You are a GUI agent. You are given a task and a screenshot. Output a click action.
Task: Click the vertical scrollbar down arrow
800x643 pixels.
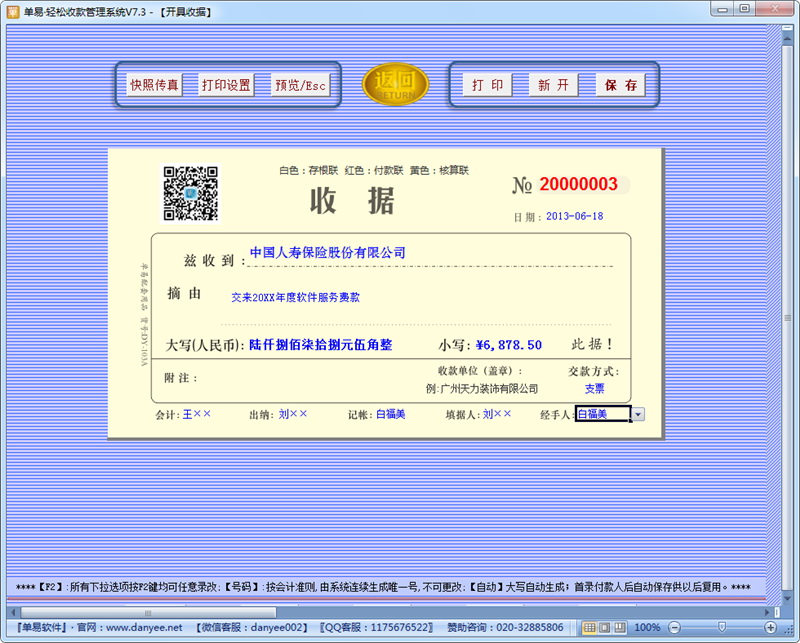coord(787,598)
